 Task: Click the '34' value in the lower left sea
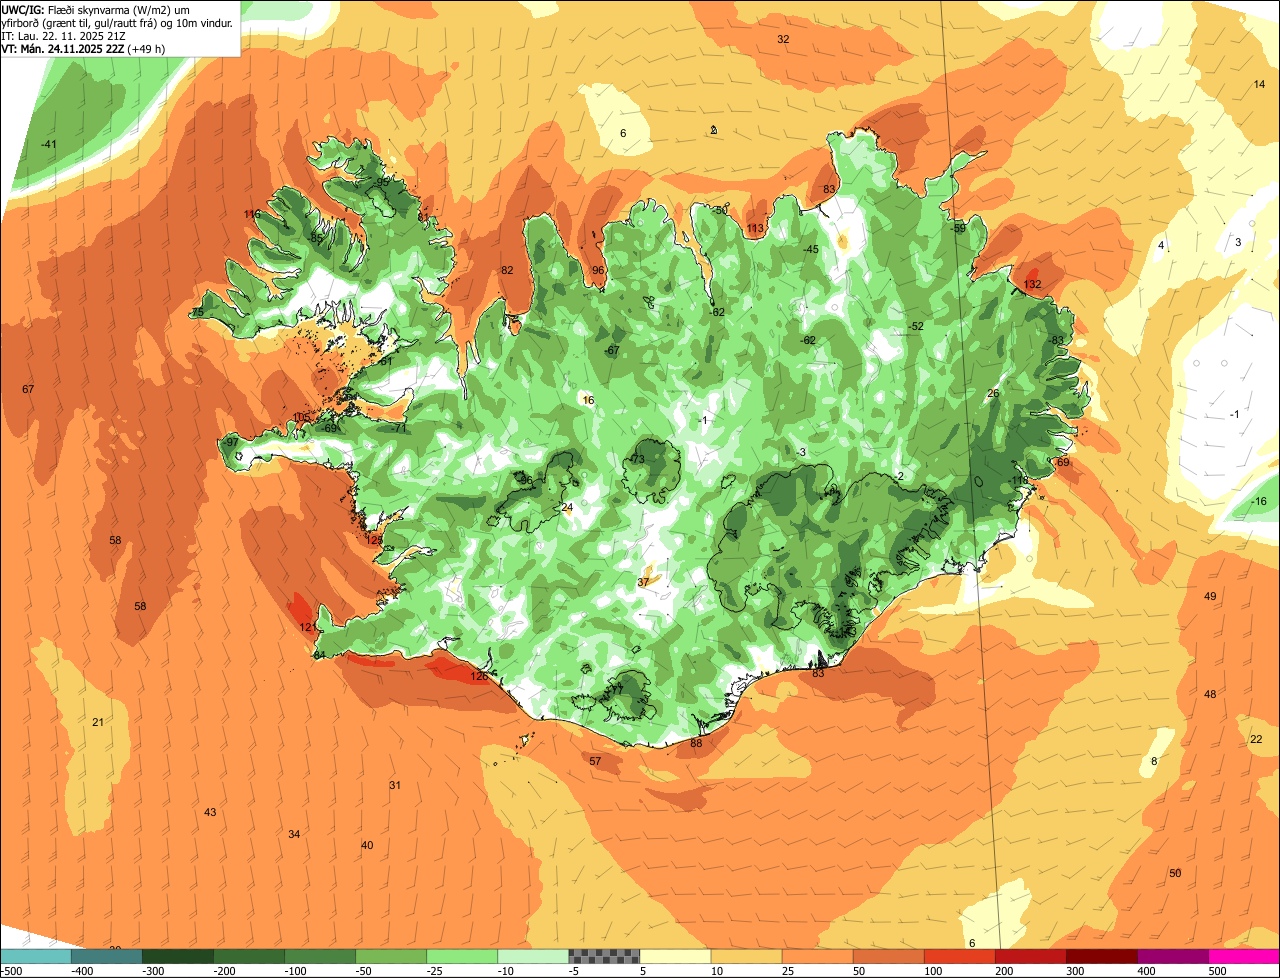pyautogui.click(x=294, y=834)
